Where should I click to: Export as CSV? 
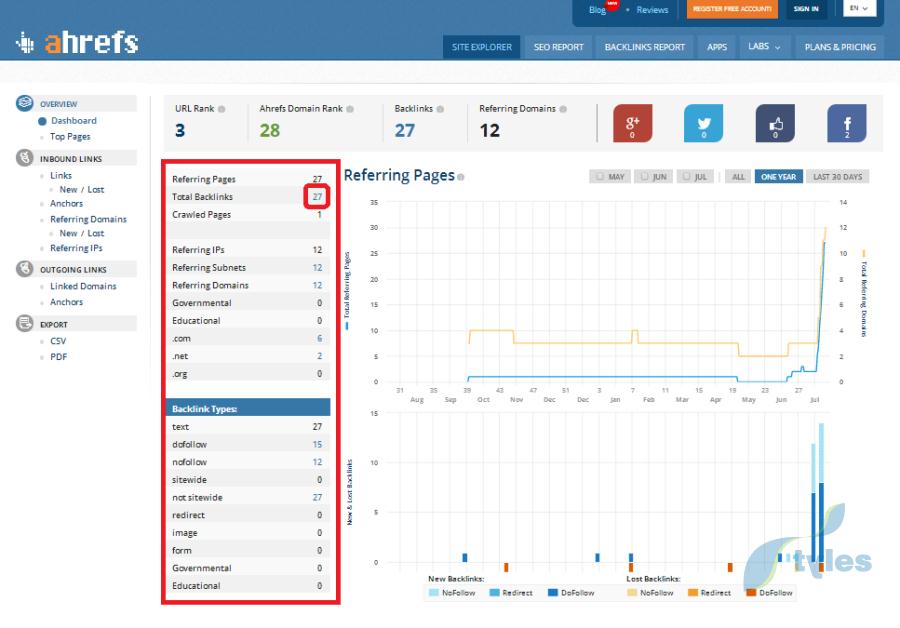(x=58, y=341)
